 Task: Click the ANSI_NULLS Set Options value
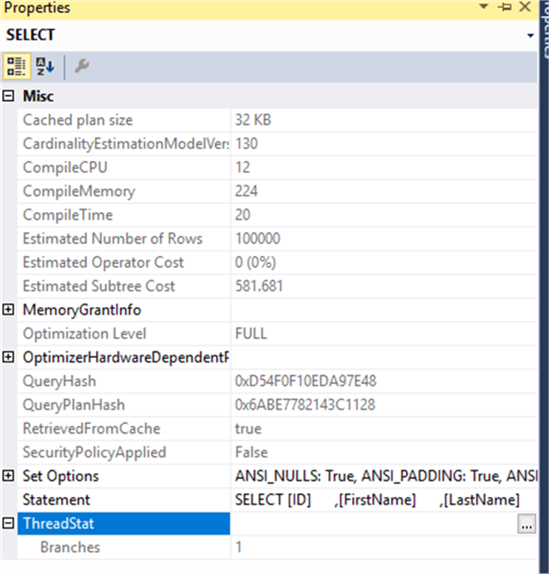point(386,476)
